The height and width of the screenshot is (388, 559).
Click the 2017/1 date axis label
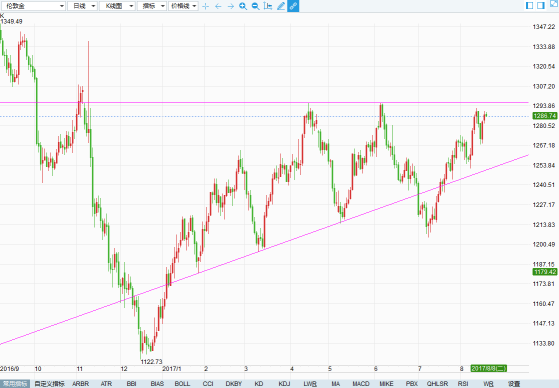point(172,368)
